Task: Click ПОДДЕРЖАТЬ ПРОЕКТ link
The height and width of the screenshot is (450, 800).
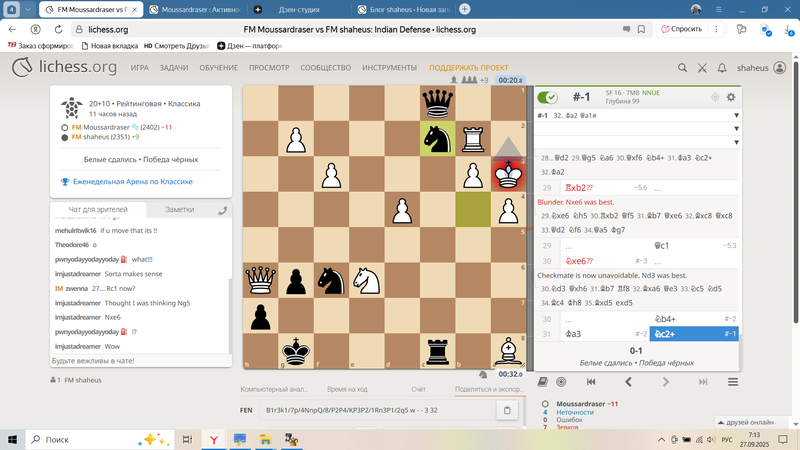Action: (x=468, y=67)
